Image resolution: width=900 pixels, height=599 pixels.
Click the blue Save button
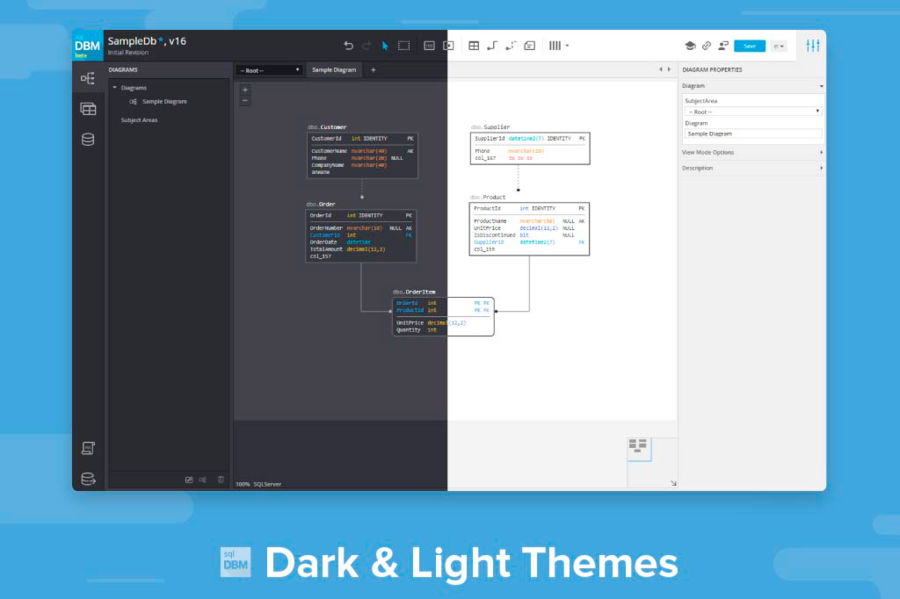[x=749, y=45]
